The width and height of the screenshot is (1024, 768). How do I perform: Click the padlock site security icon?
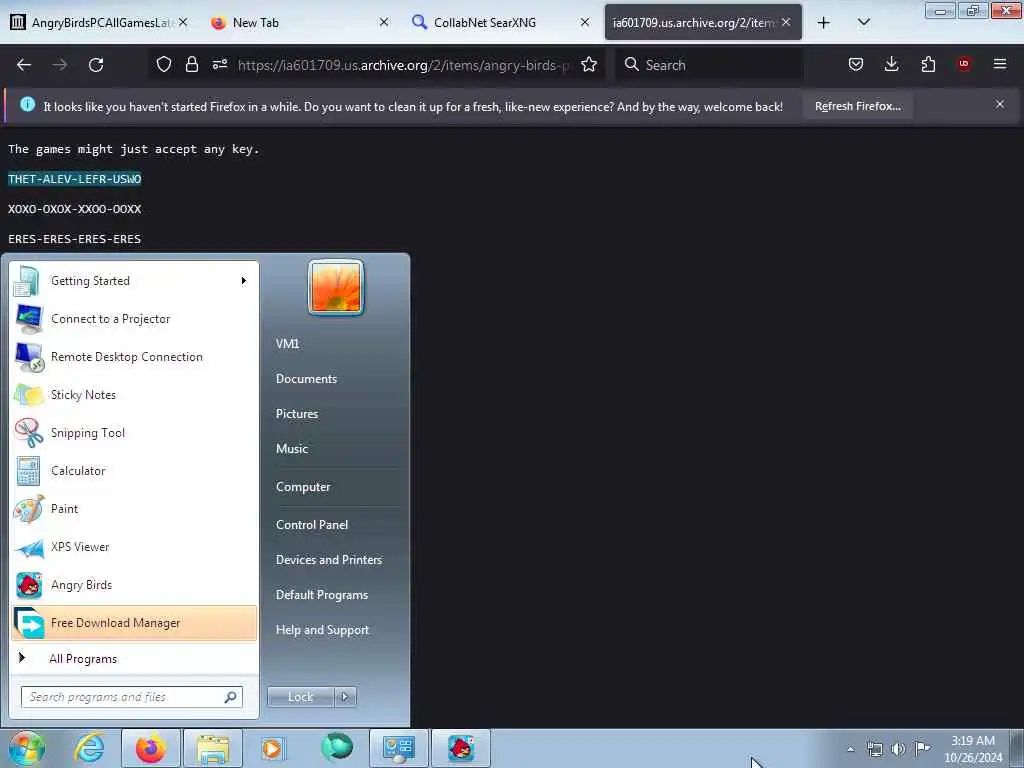pyautogui.click(x=191, y=65)
